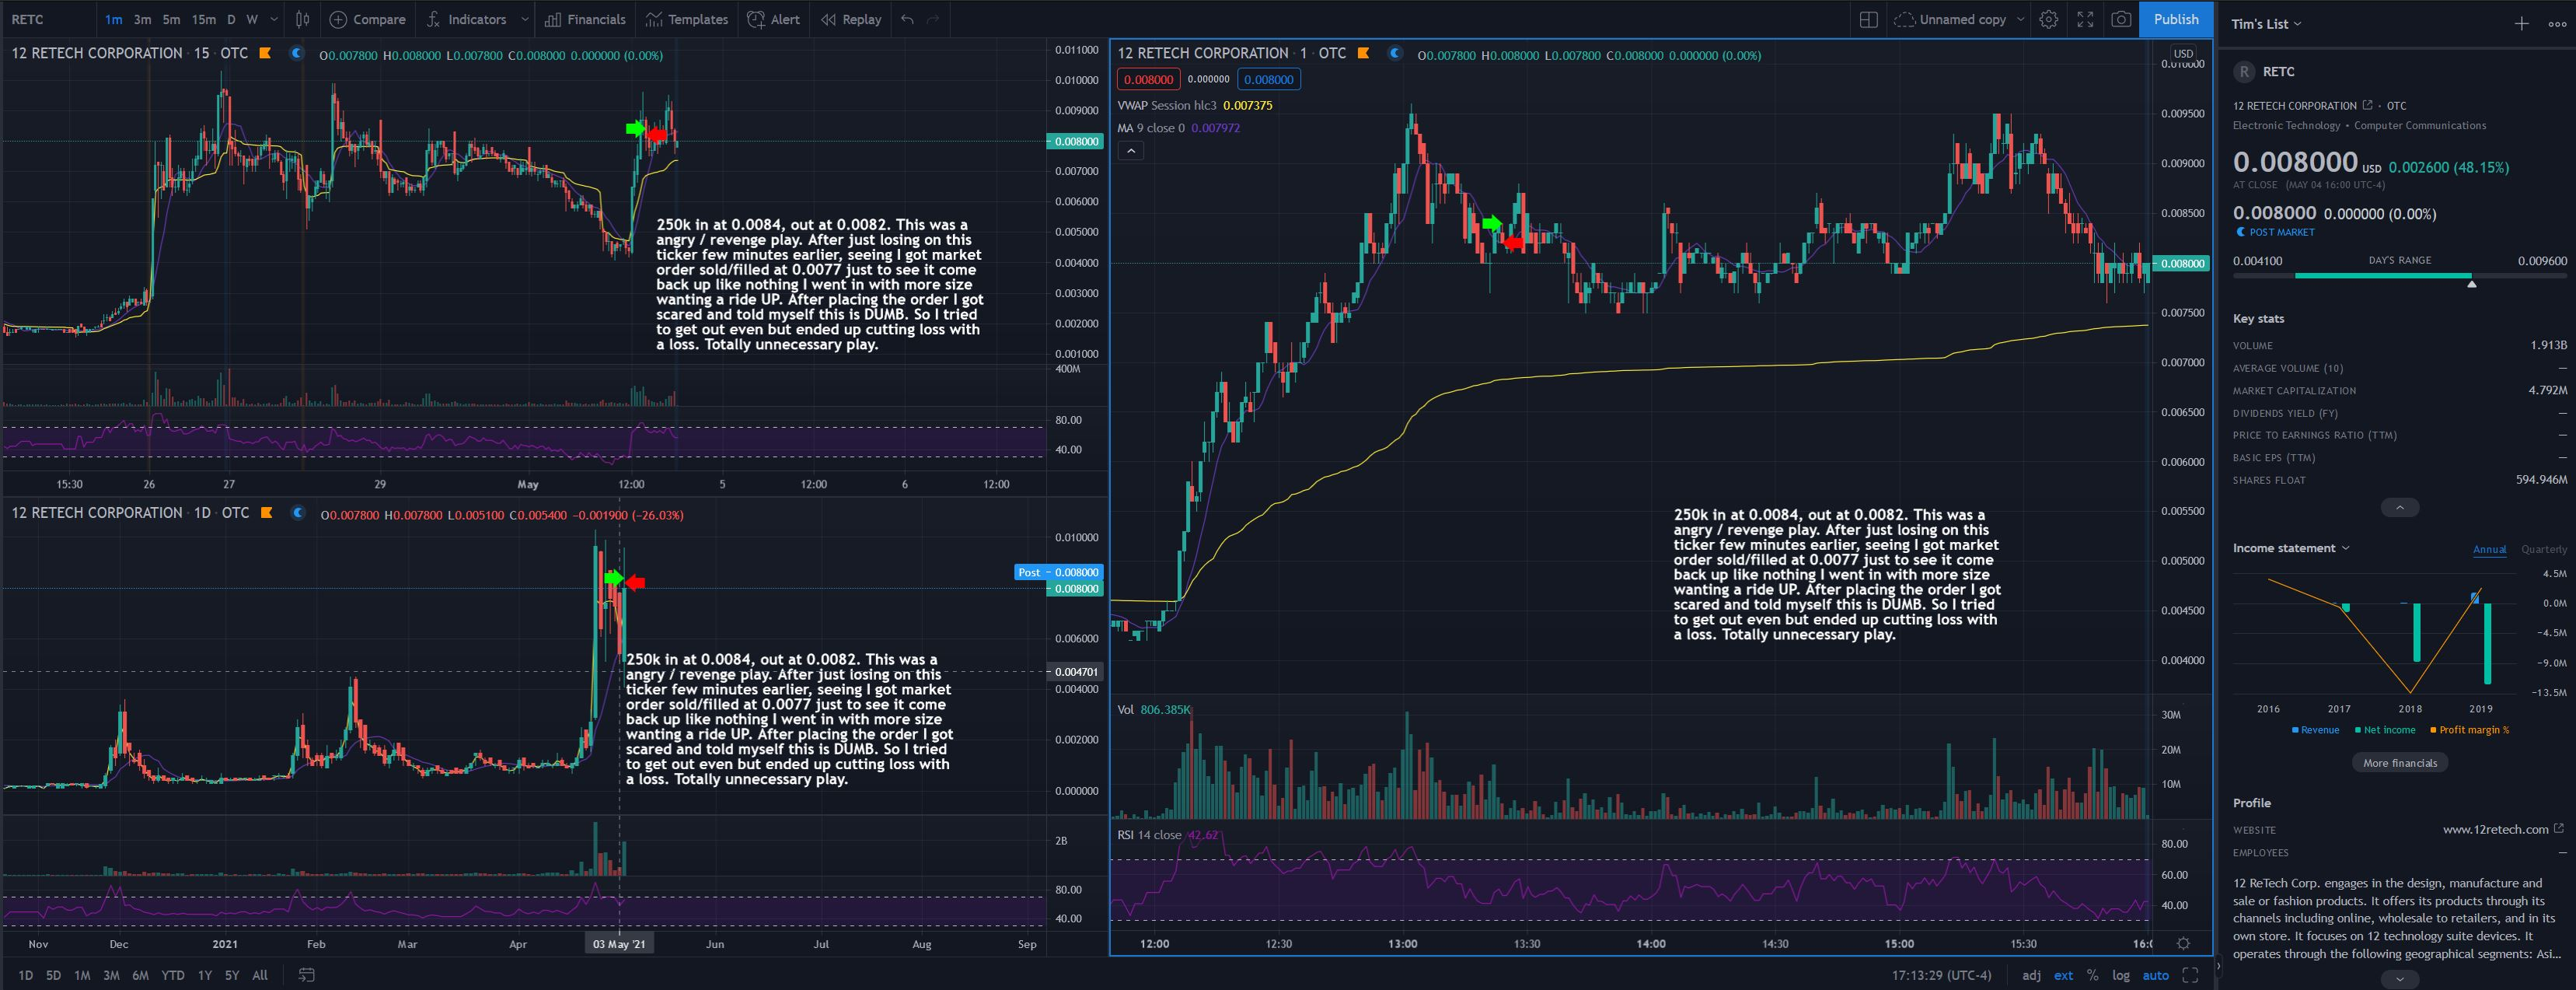The width and height of the screenshot is (2576, 990).
Task: Toggle auto scale option
Action: 2155,975
